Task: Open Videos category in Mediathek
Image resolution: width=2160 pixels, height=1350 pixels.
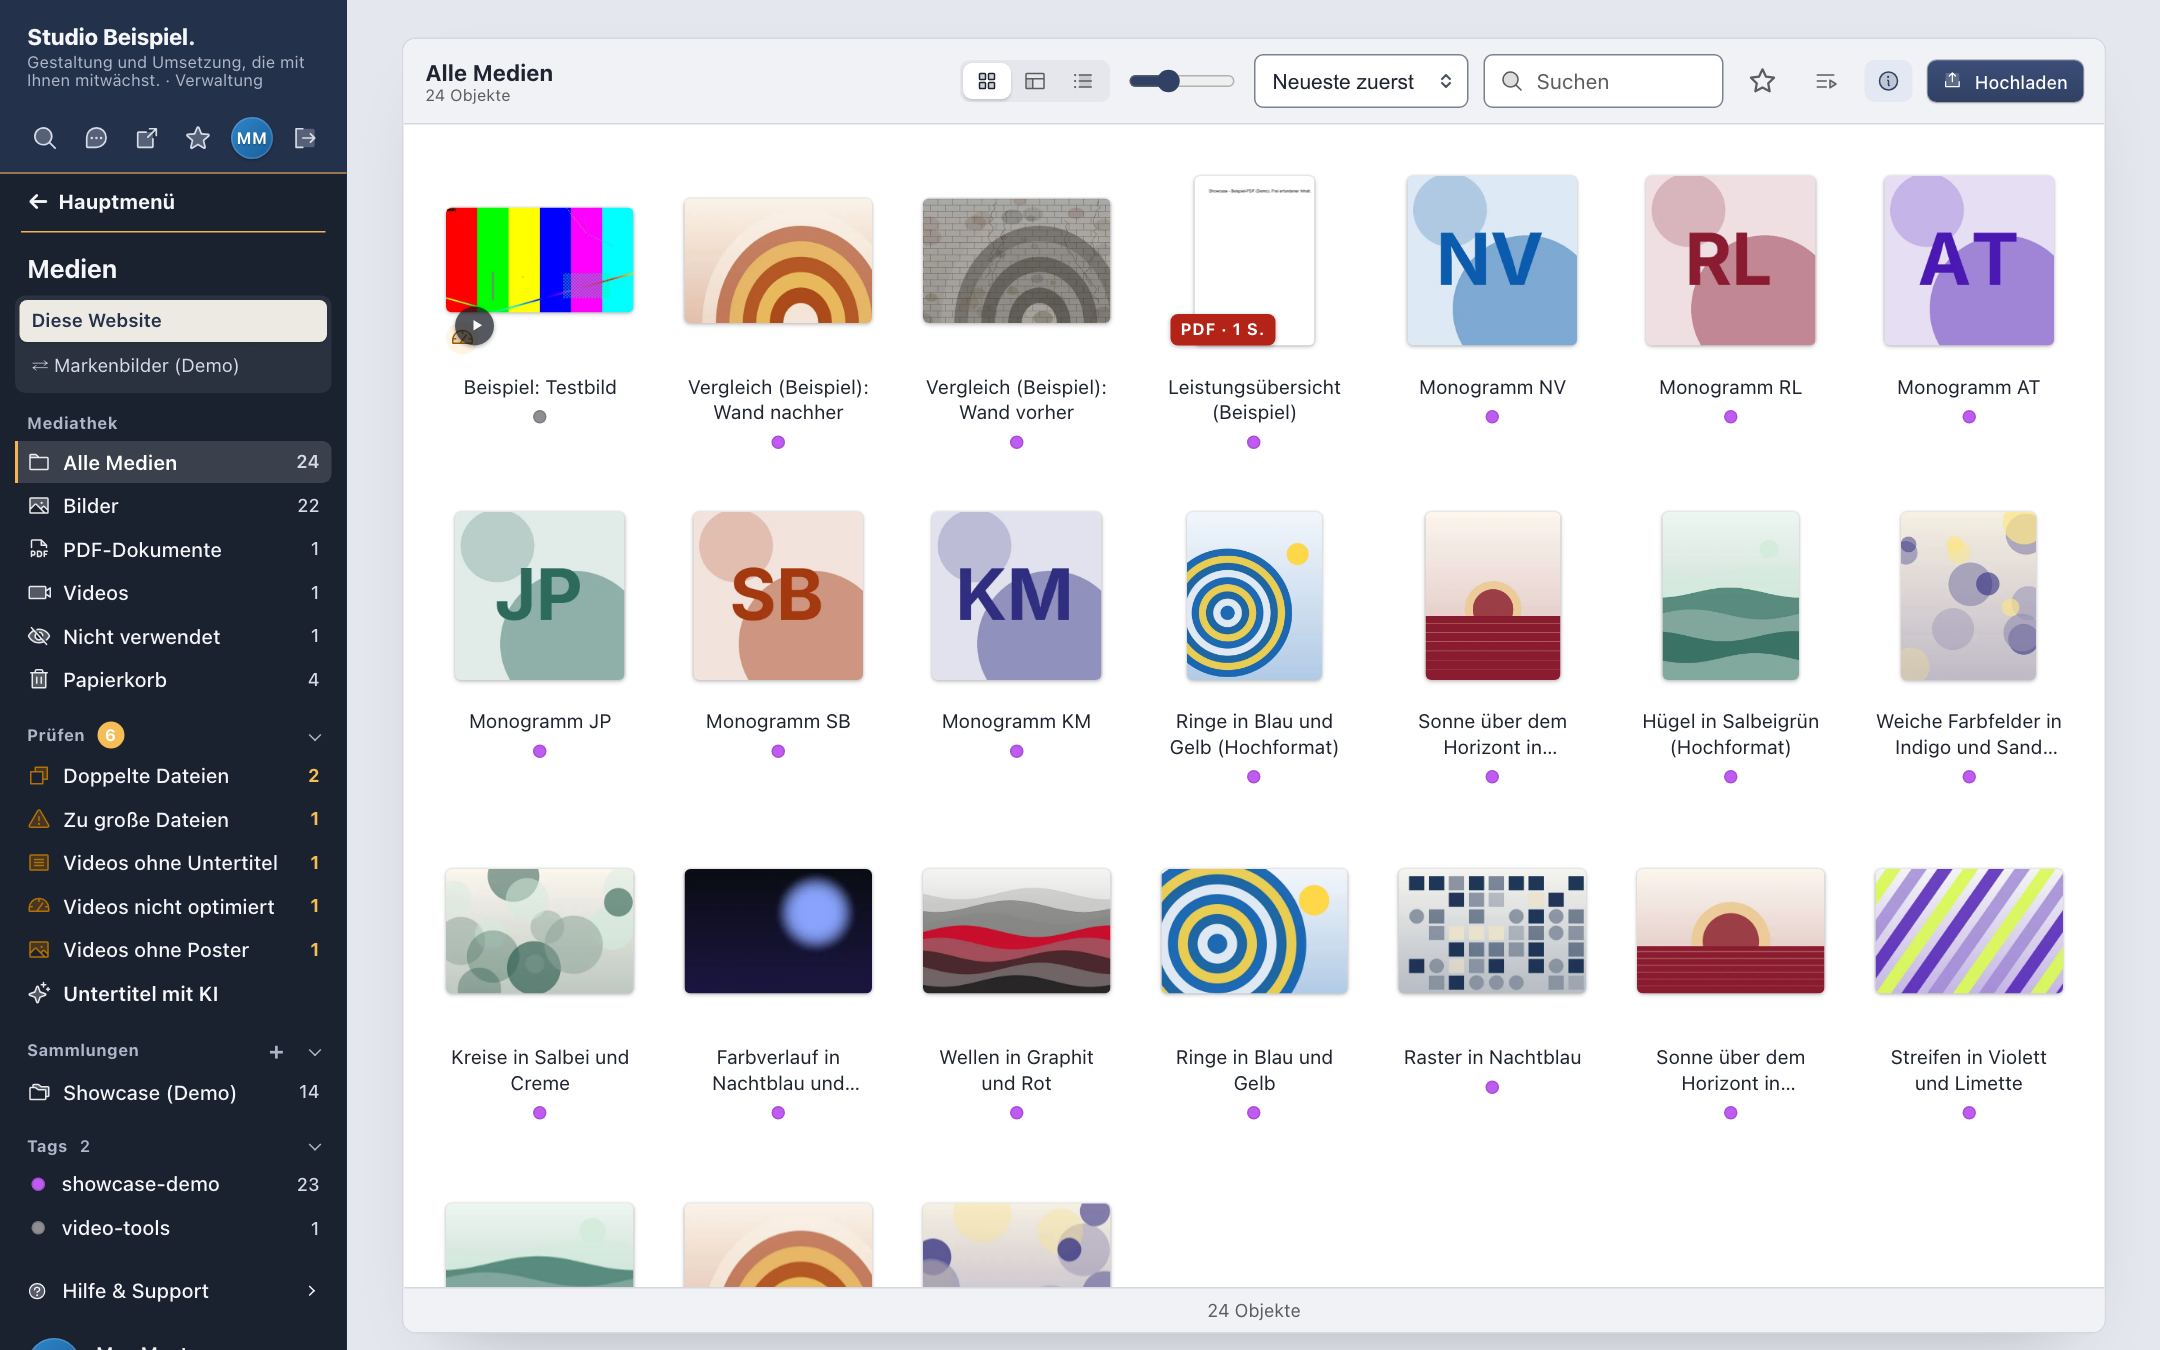Action: click(x=173, y=593)
